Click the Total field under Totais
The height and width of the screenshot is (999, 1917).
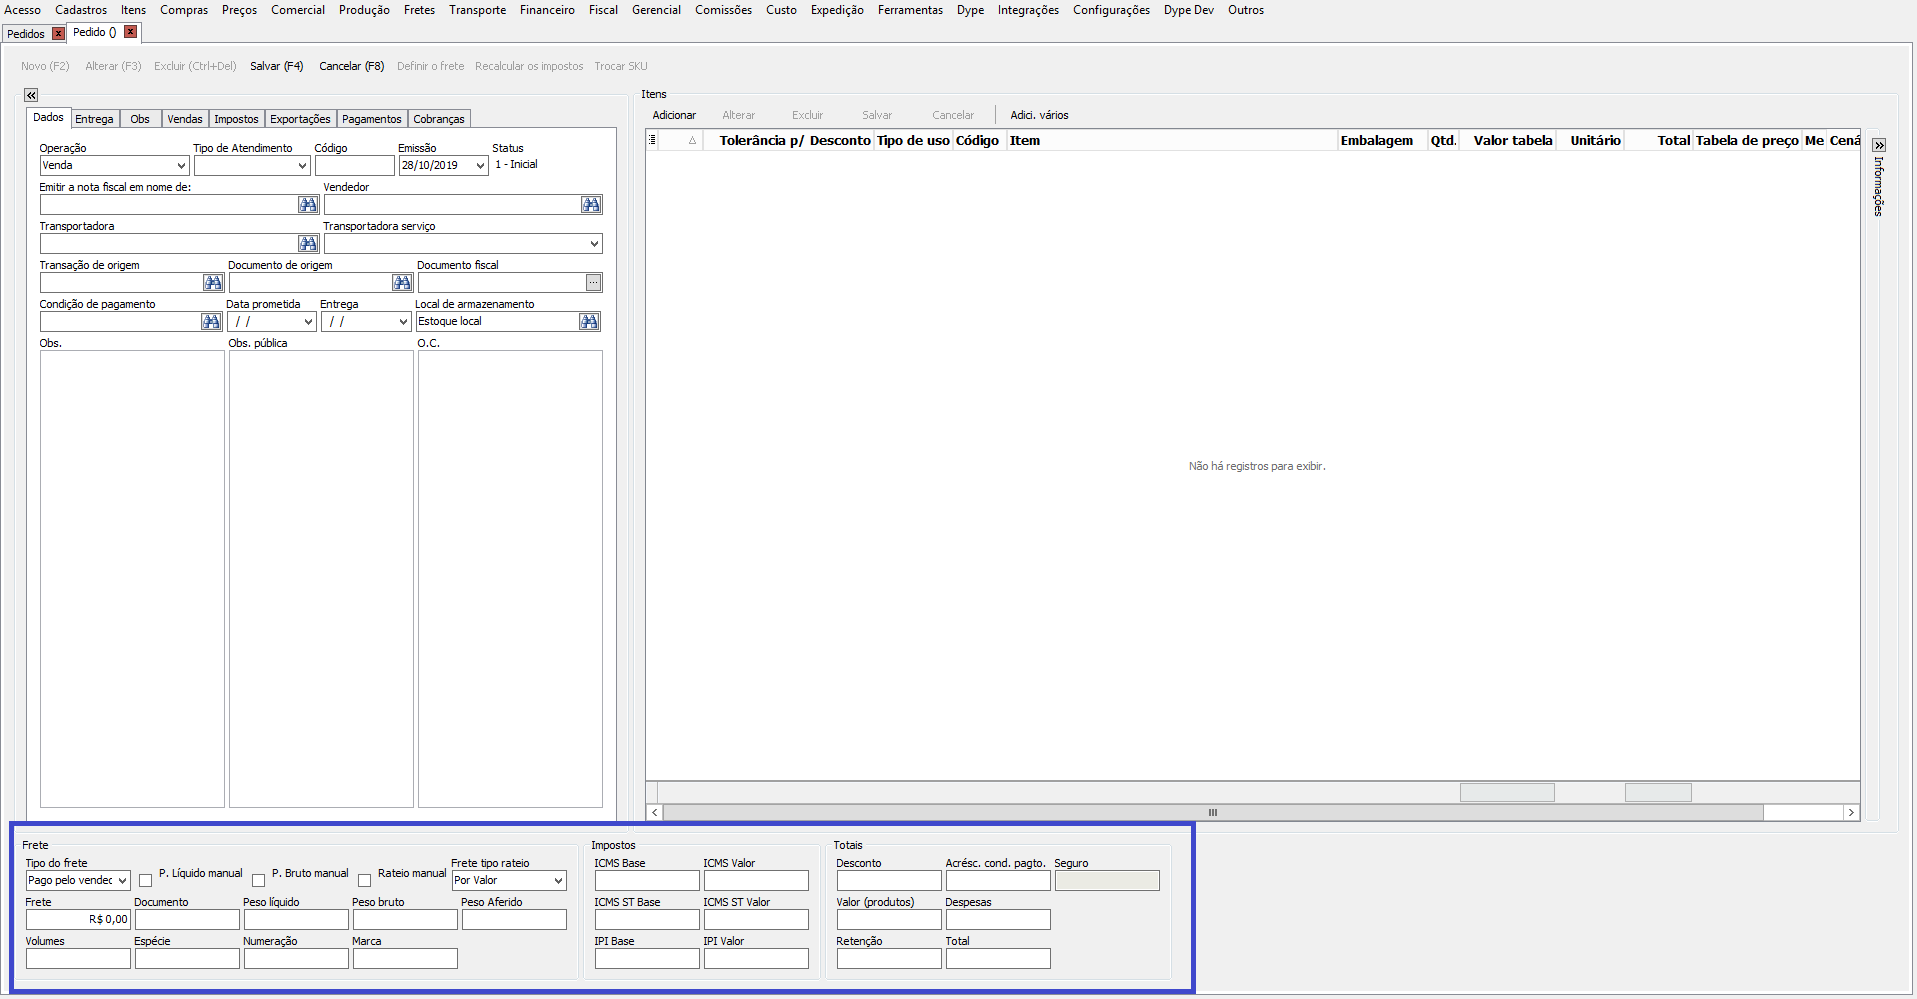(998, 959)
